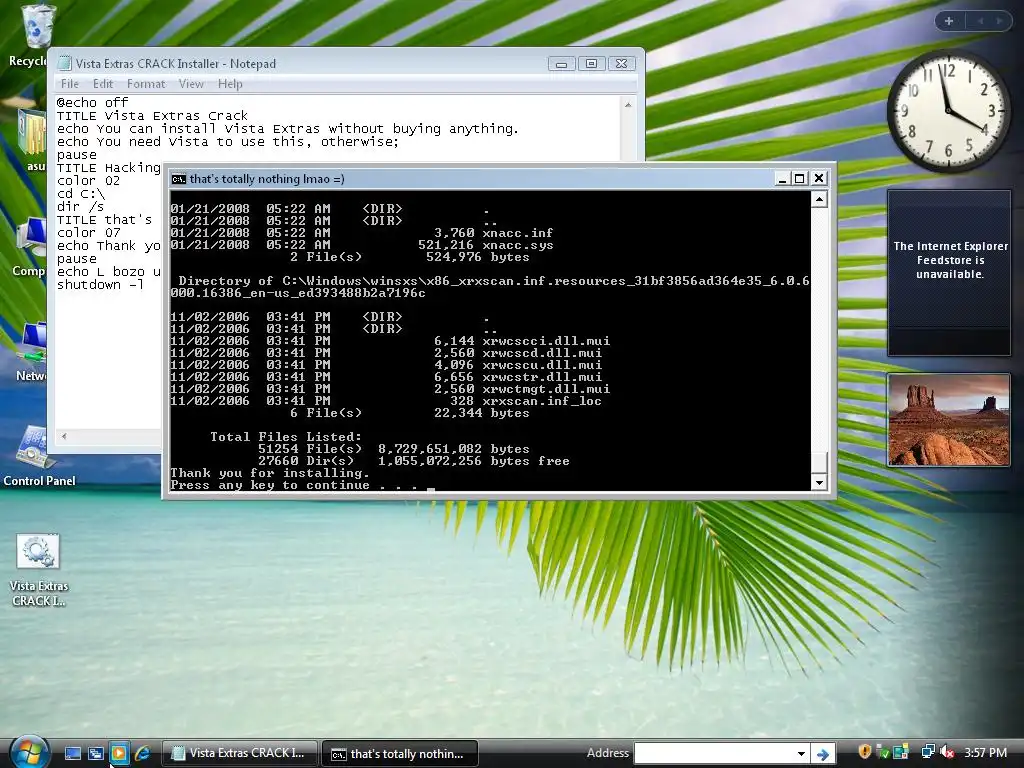Click the 'color 02' line in Notepad
This screenshot has width=1024, height=768.
88,180
